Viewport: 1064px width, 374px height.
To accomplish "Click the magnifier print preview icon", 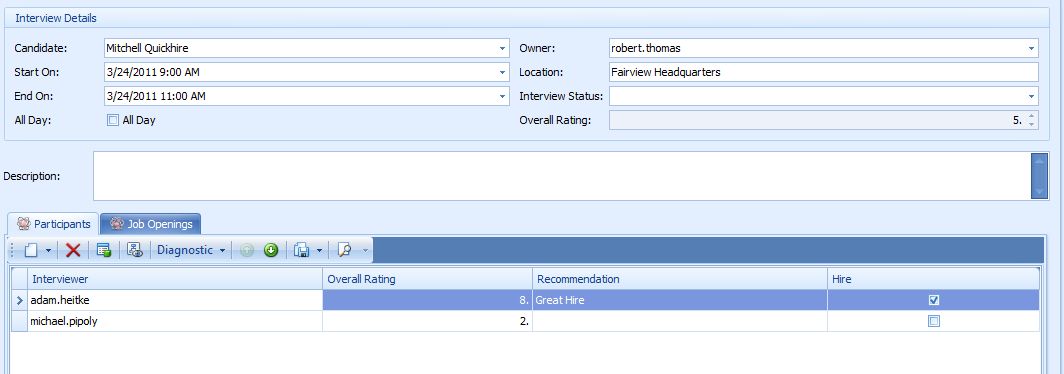I will click(x=344, y=250).
